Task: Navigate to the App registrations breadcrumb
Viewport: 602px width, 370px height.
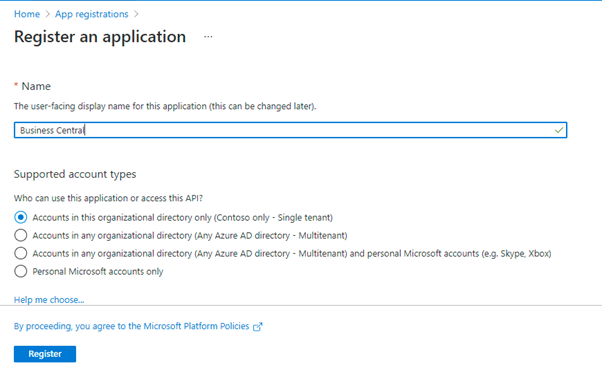Action: point(91,14)
